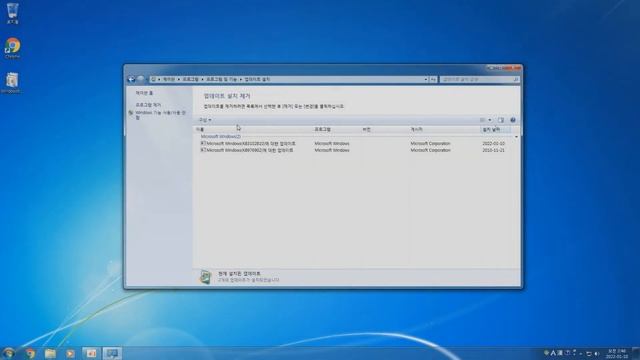
Task: Click the change view icon in toolbar
Action: (x=482, y=120)
